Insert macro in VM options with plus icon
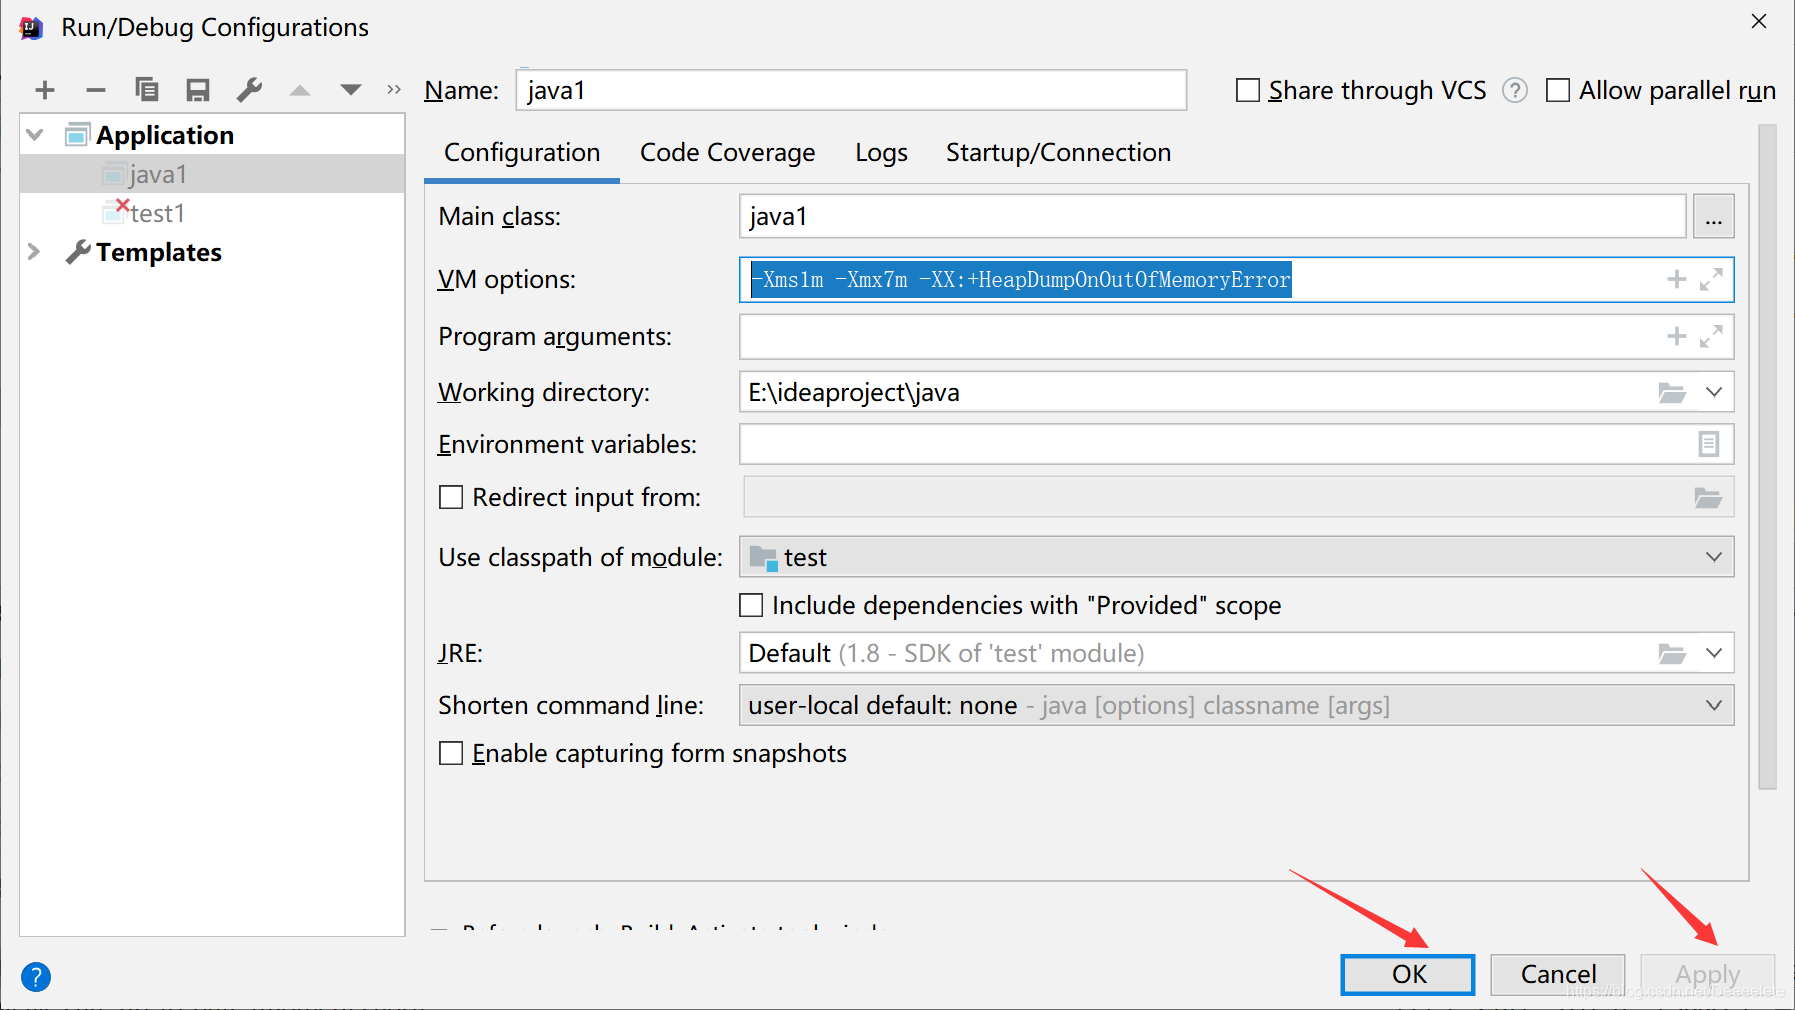Screen dimensions: 1795x1010 pyautogui.click(x=1677, y=280)
